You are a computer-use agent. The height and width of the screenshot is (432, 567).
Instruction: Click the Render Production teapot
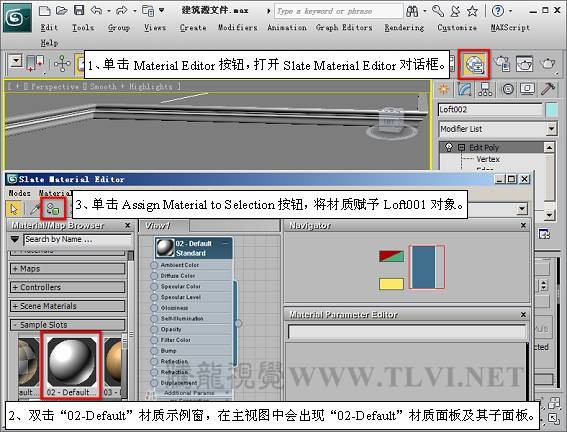tap(547, 64)
